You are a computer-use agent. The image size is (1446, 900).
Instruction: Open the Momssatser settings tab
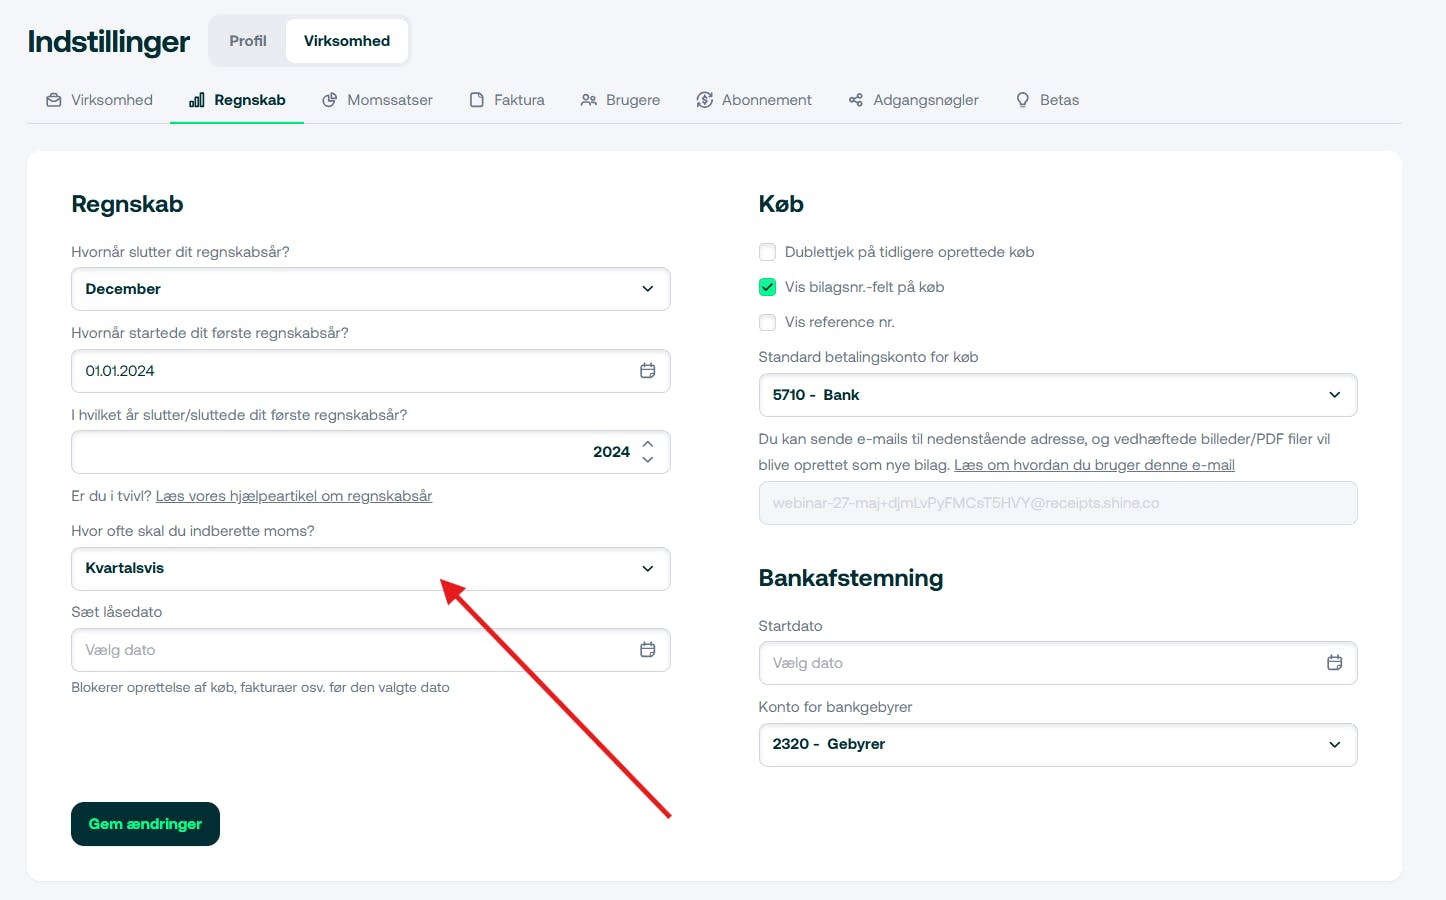pyautogui.click(x=389, y=100)
